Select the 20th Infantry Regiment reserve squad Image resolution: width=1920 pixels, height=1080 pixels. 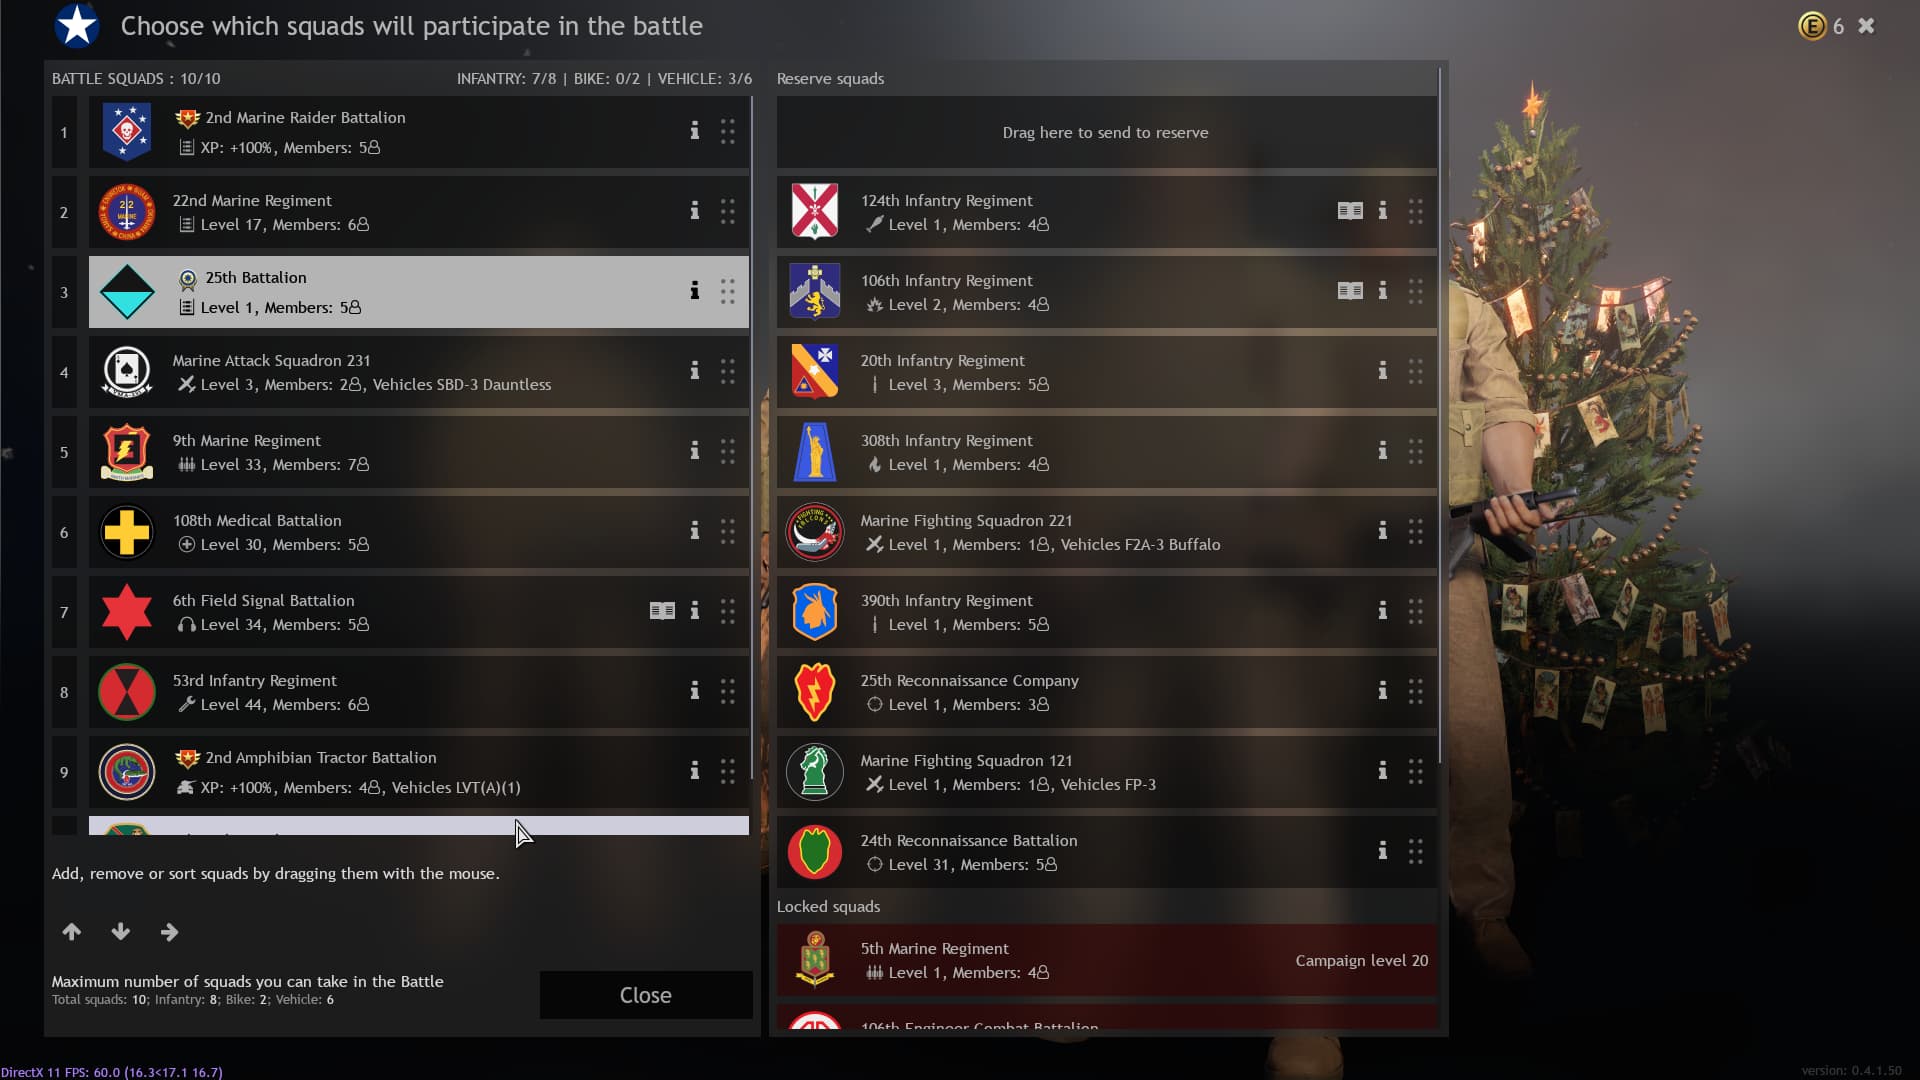[1107, 372]
